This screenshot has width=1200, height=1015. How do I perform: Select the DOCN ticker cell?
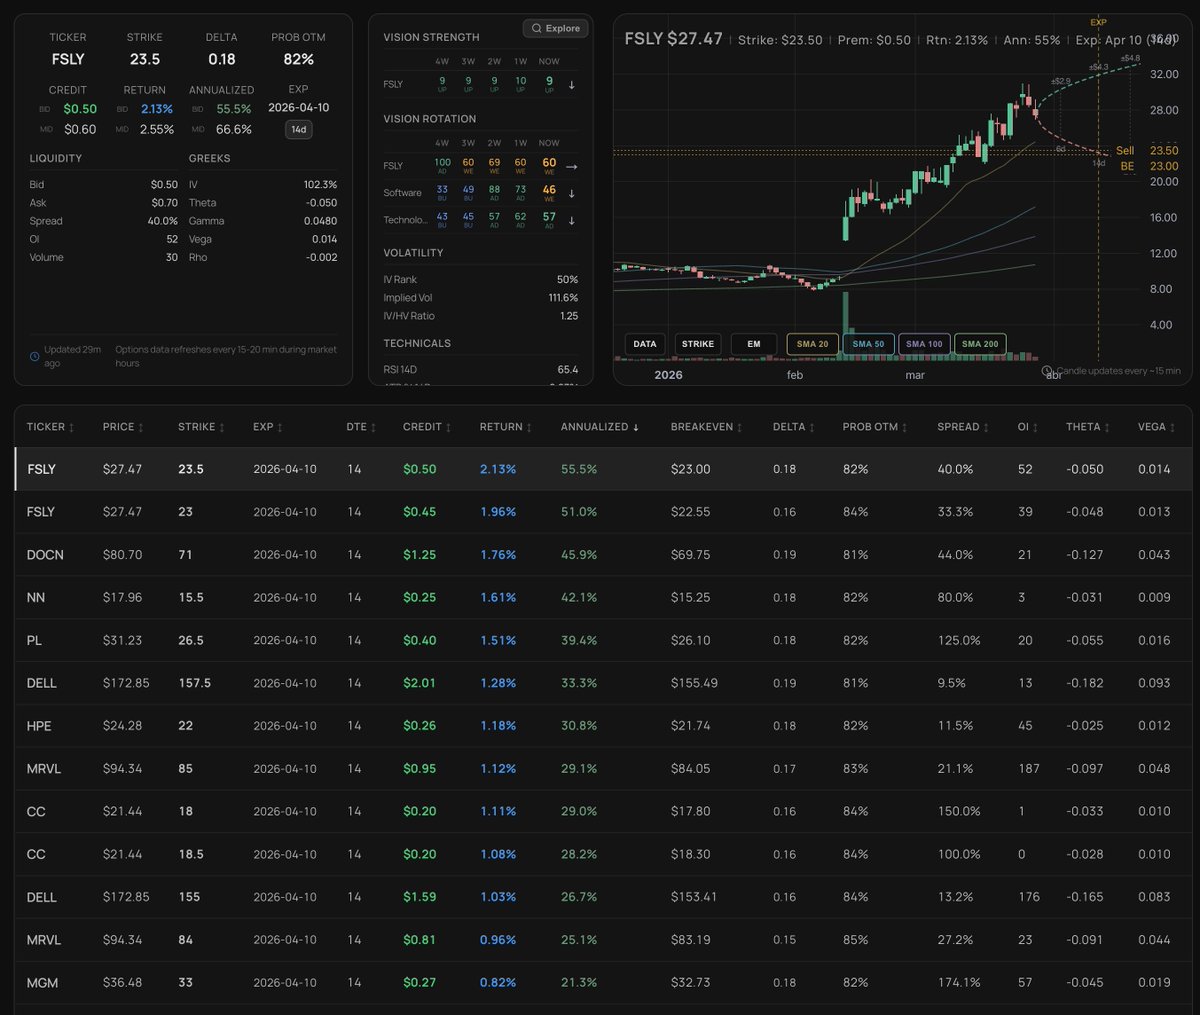(x=45, y=555)
